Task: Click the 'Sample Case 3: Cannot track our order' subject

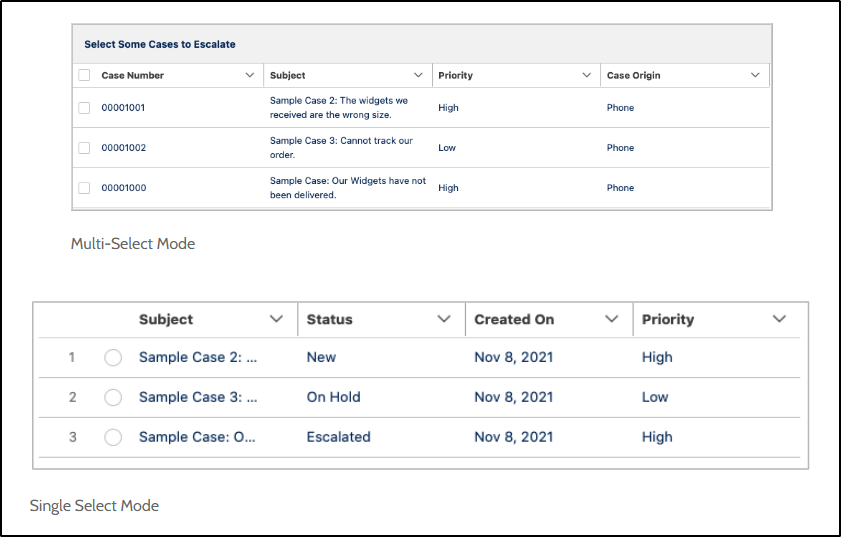Action: pos(341,147)
